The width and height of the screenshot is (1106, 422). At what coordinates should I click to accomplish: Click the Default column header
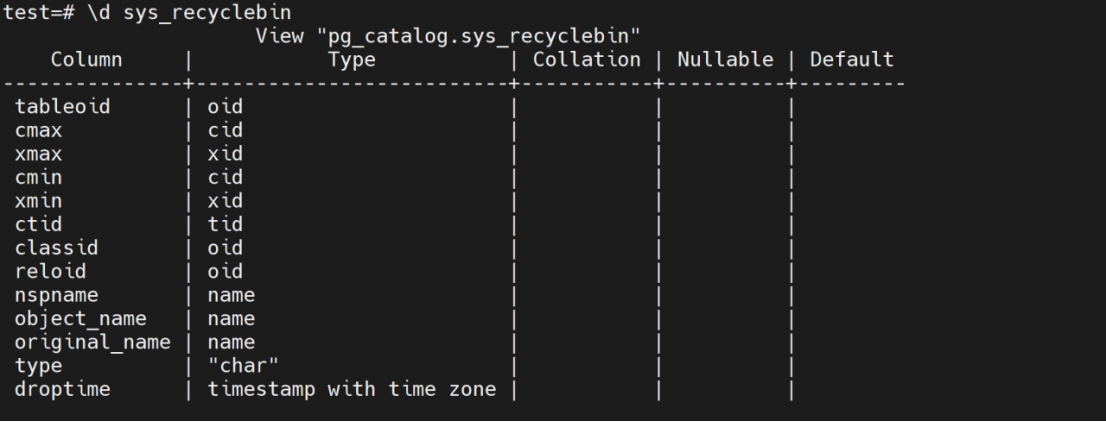click(851, 60)
